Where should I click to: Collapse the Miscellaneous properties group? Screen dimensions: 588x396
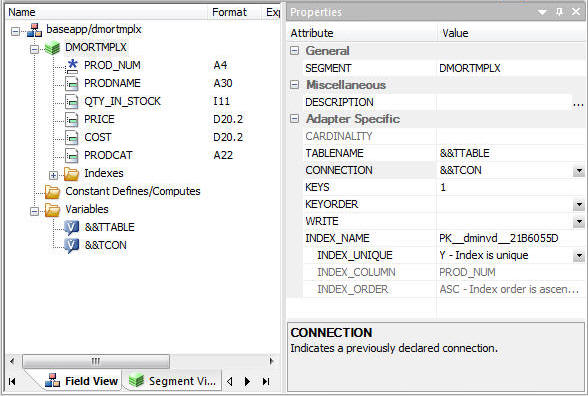tap(295, 85)
